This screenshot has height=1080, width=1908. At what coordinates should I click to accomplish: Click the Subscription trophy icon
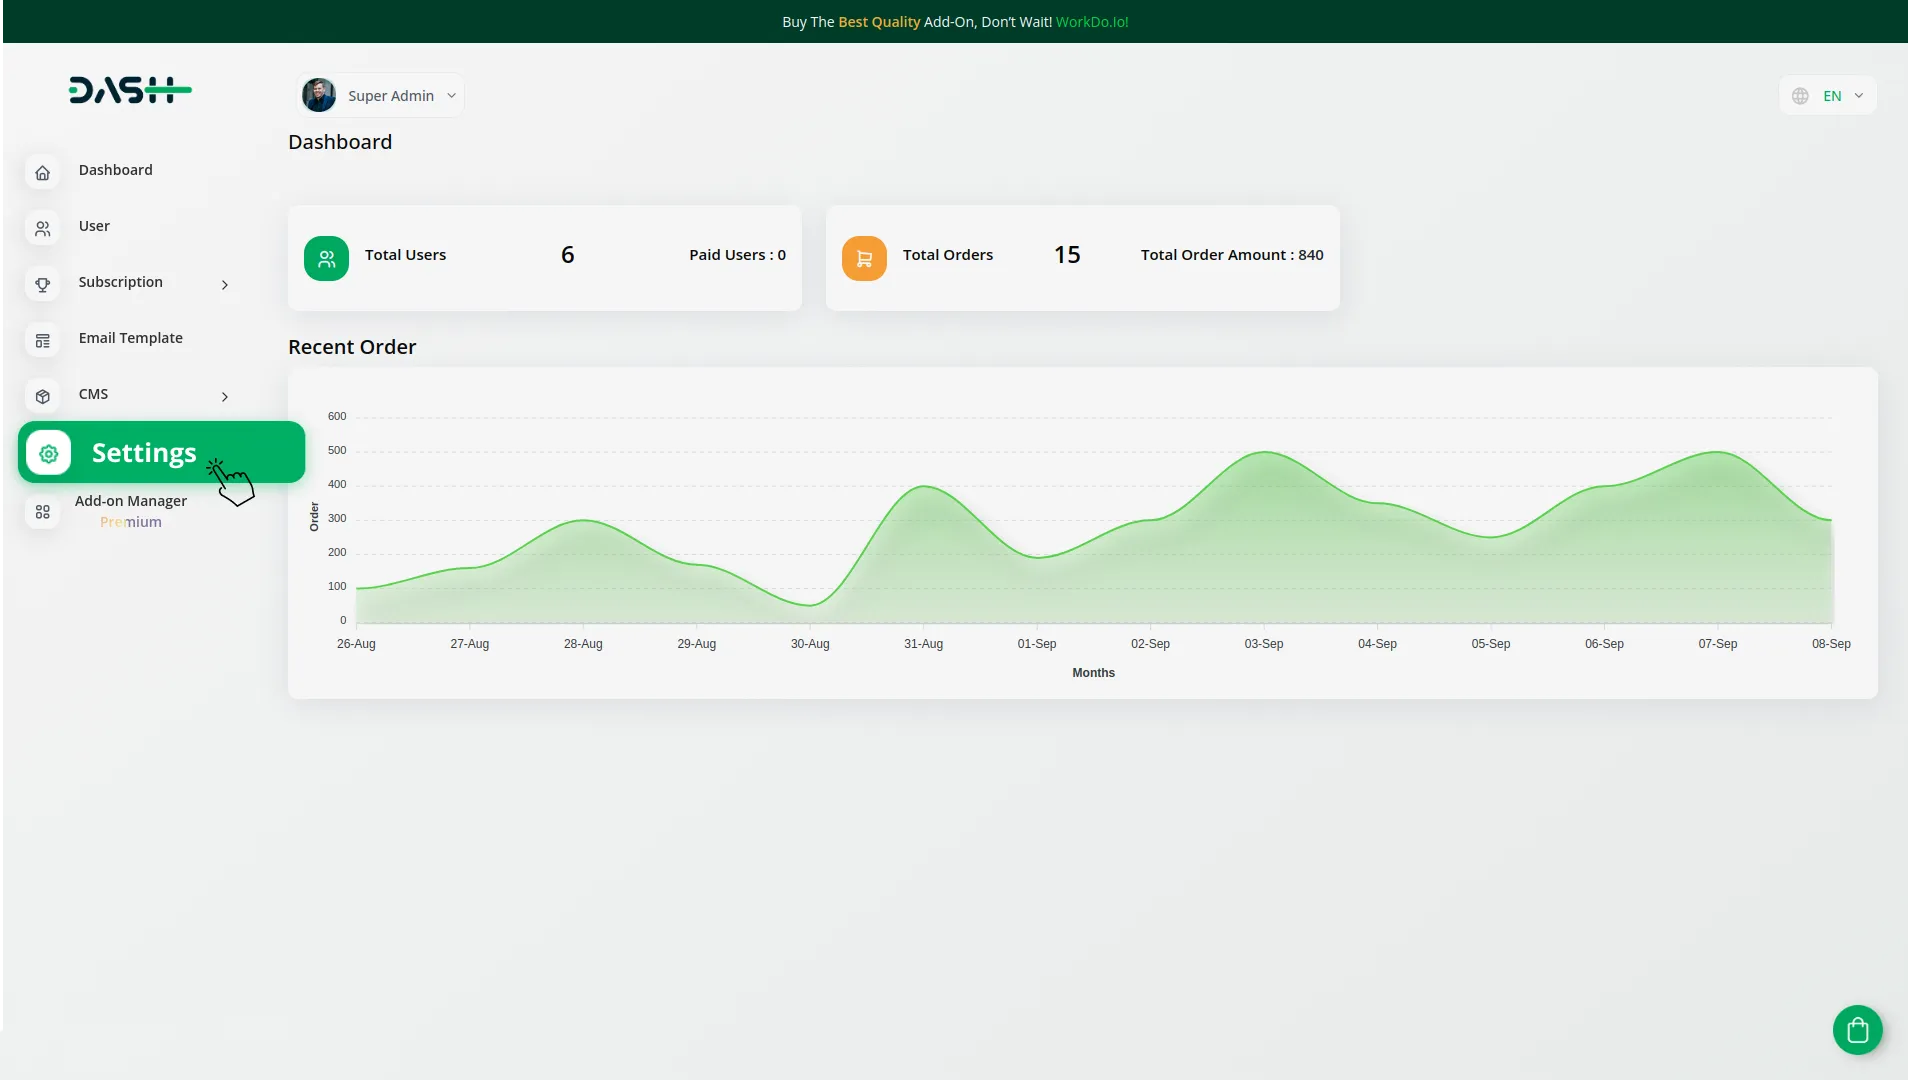pos(42,285)
